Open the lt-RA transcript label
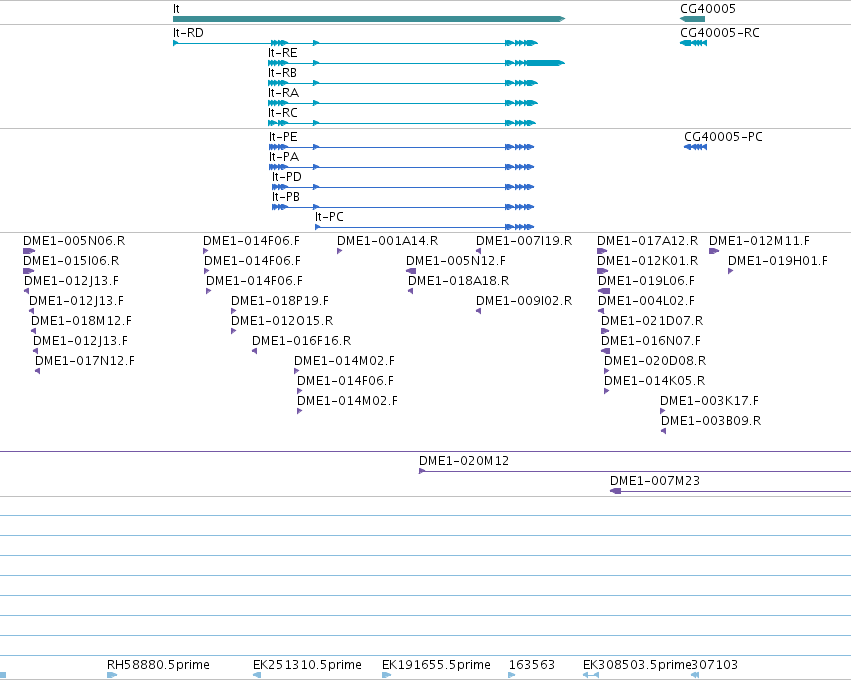Image resolution: width=851 pixels, height=680 pixels. click(x=283, y=93)
